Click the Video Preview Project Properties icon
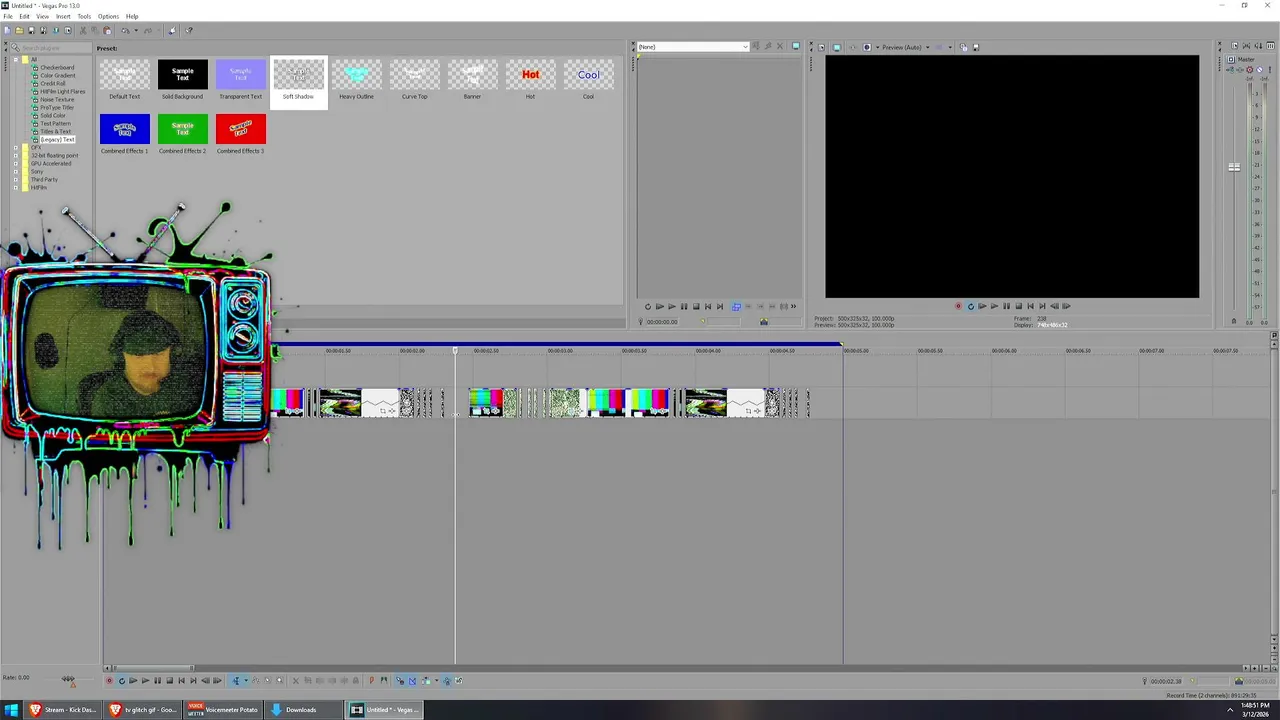This screenshot has height=720, width=1280. click(822, 47)
